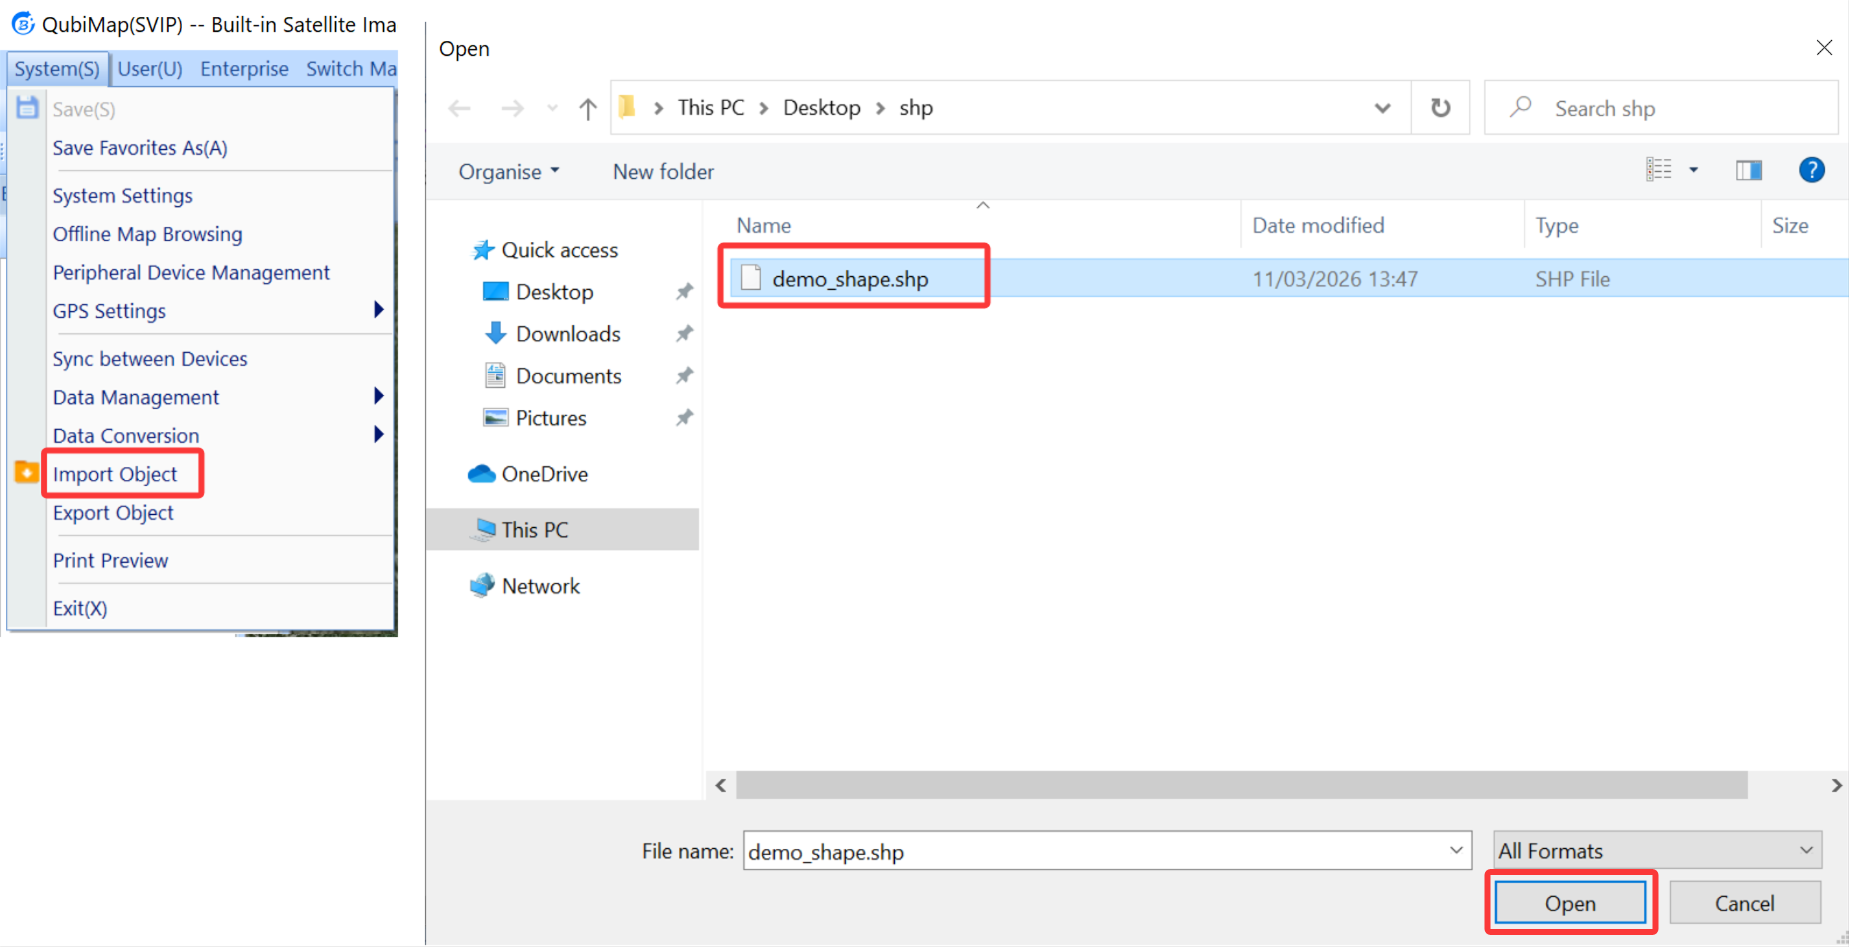Viewport: 1849px width, 947px height.
Task: Refresh the shp folder listing
Action: (x=1440, y=107)
